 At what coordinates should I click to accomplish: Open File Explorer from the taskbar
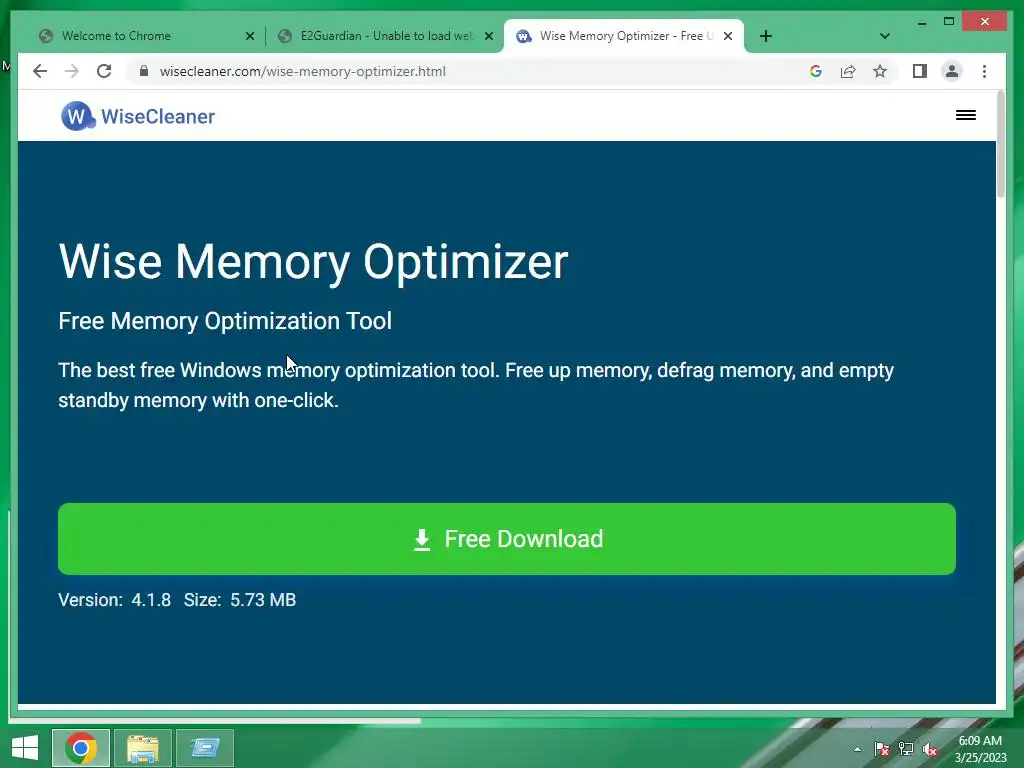point(143,748)
